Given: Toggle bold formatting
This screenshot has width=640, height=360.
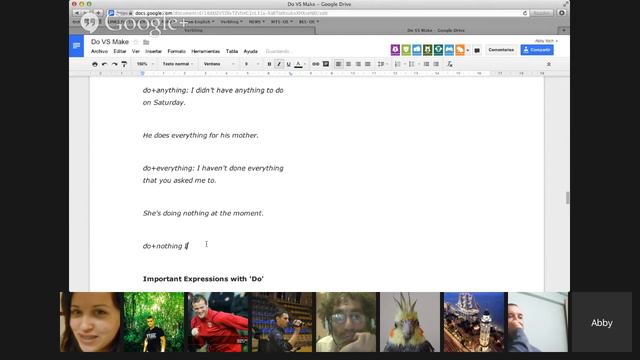Looking at the screenshot, I should click(269, 64).
